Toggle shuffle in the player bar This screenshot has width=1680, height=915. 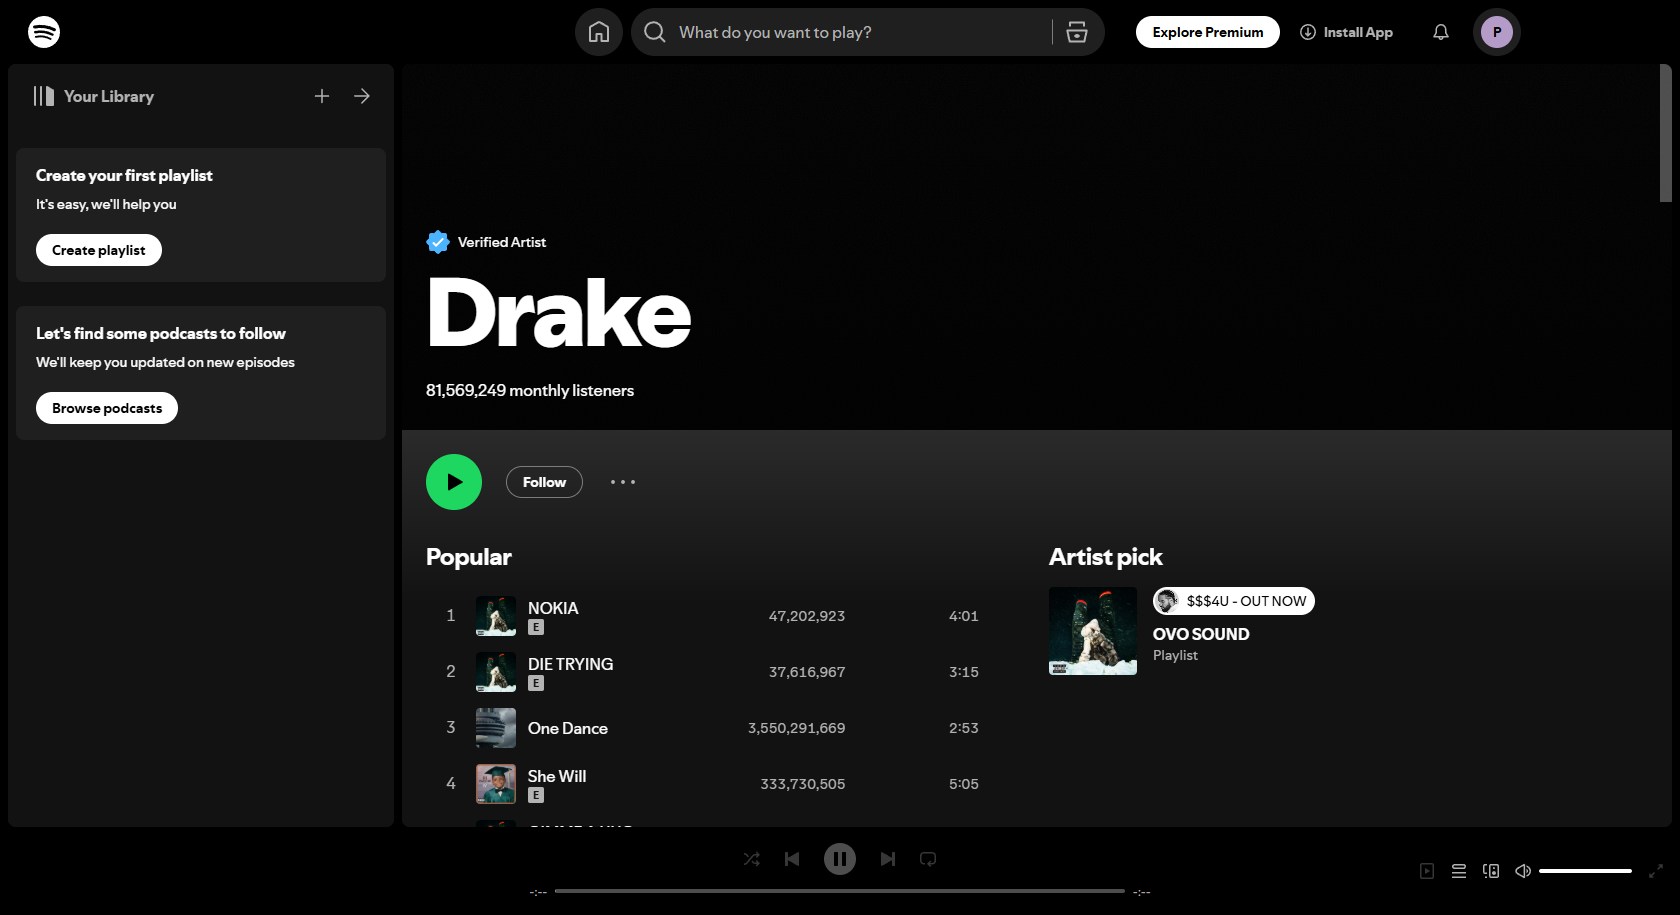(752, 859)
